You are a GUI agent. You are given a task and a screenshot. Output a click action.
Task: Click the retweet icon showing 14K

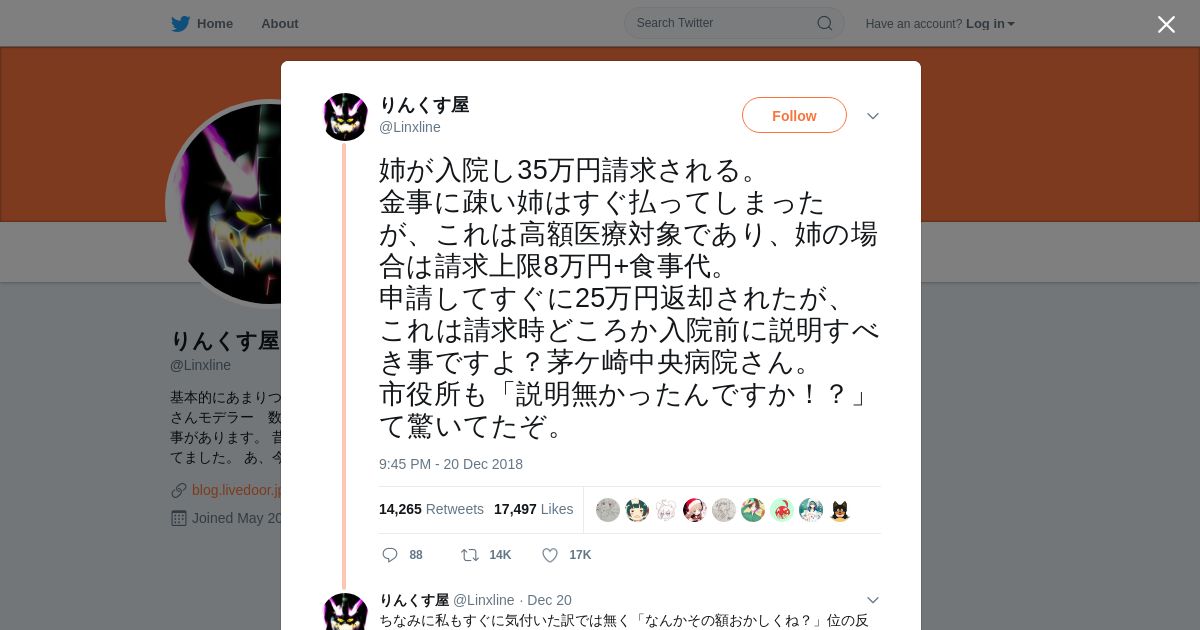pyautogui.click(x=469, y=555)
